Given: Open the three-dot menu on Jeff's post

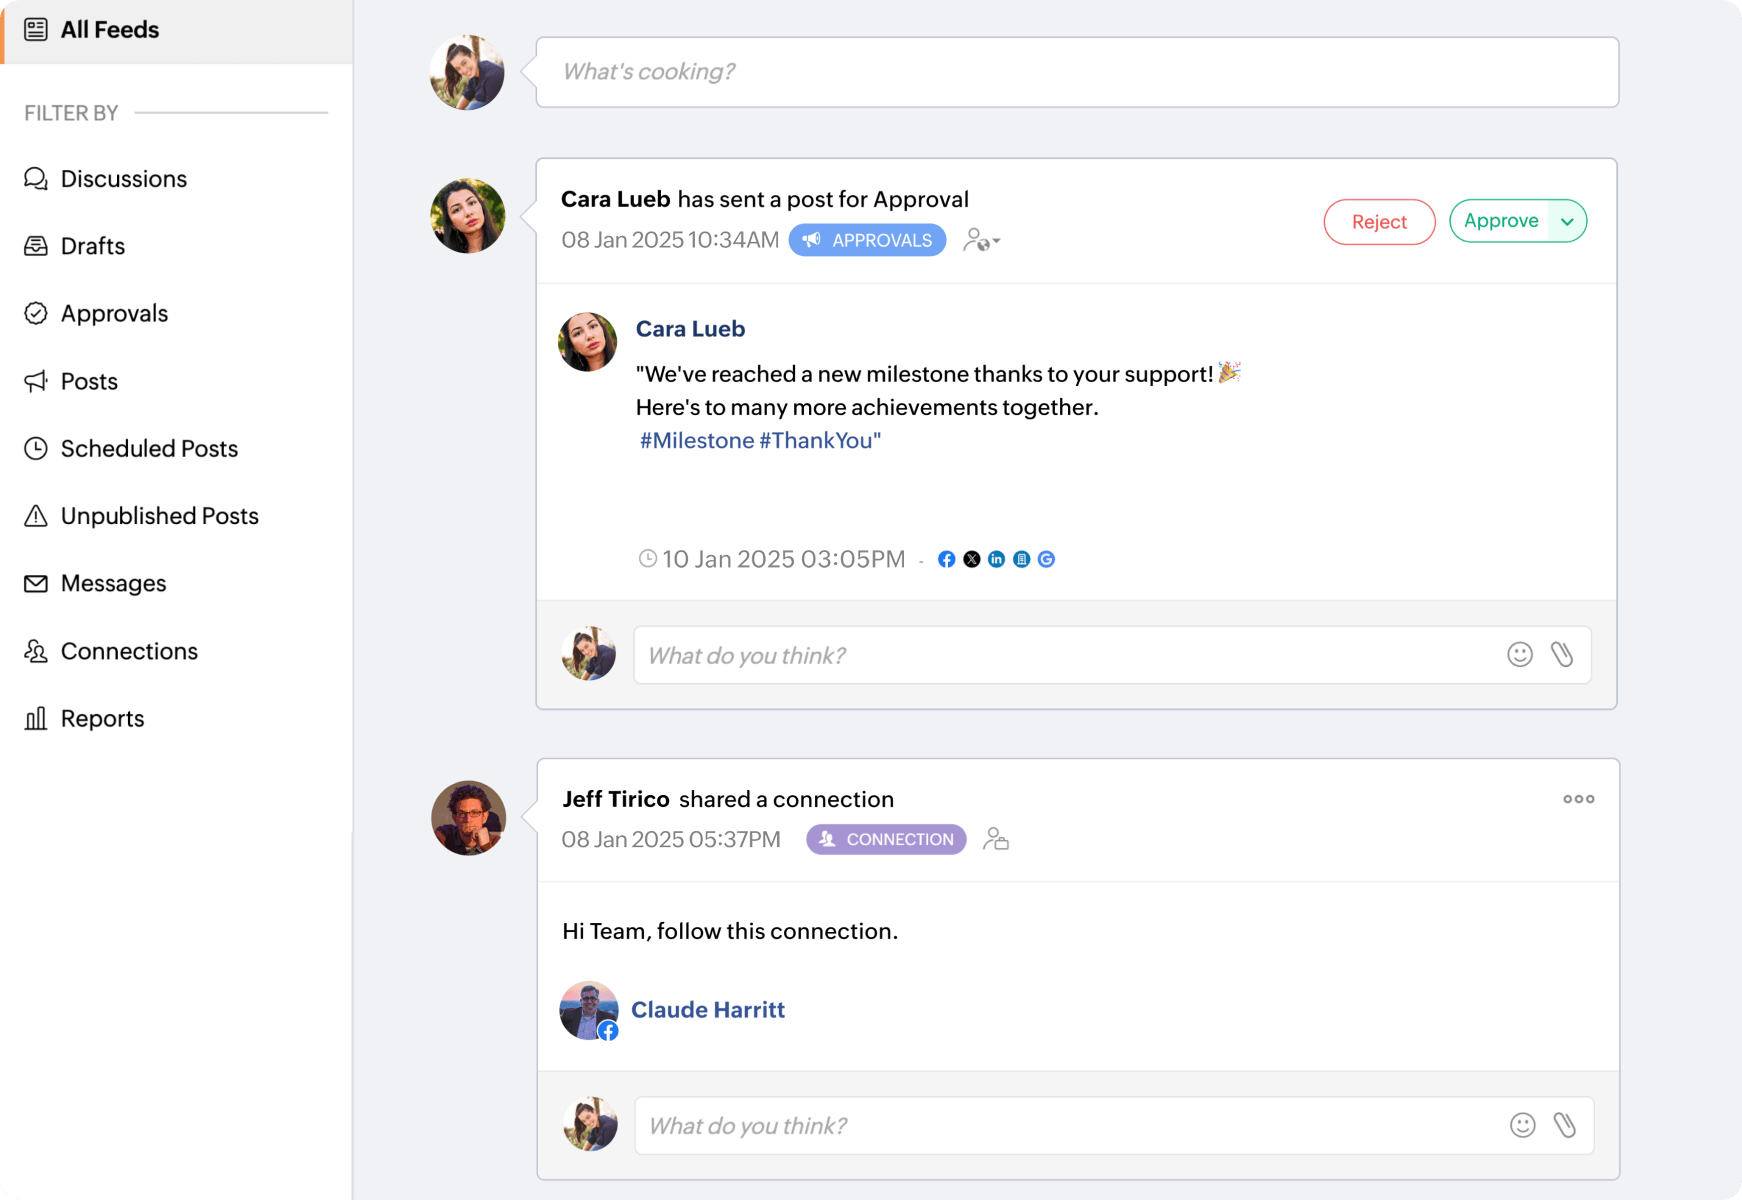Looking at the screenshot, I should pyautogui.click(x=1578, y=799).
